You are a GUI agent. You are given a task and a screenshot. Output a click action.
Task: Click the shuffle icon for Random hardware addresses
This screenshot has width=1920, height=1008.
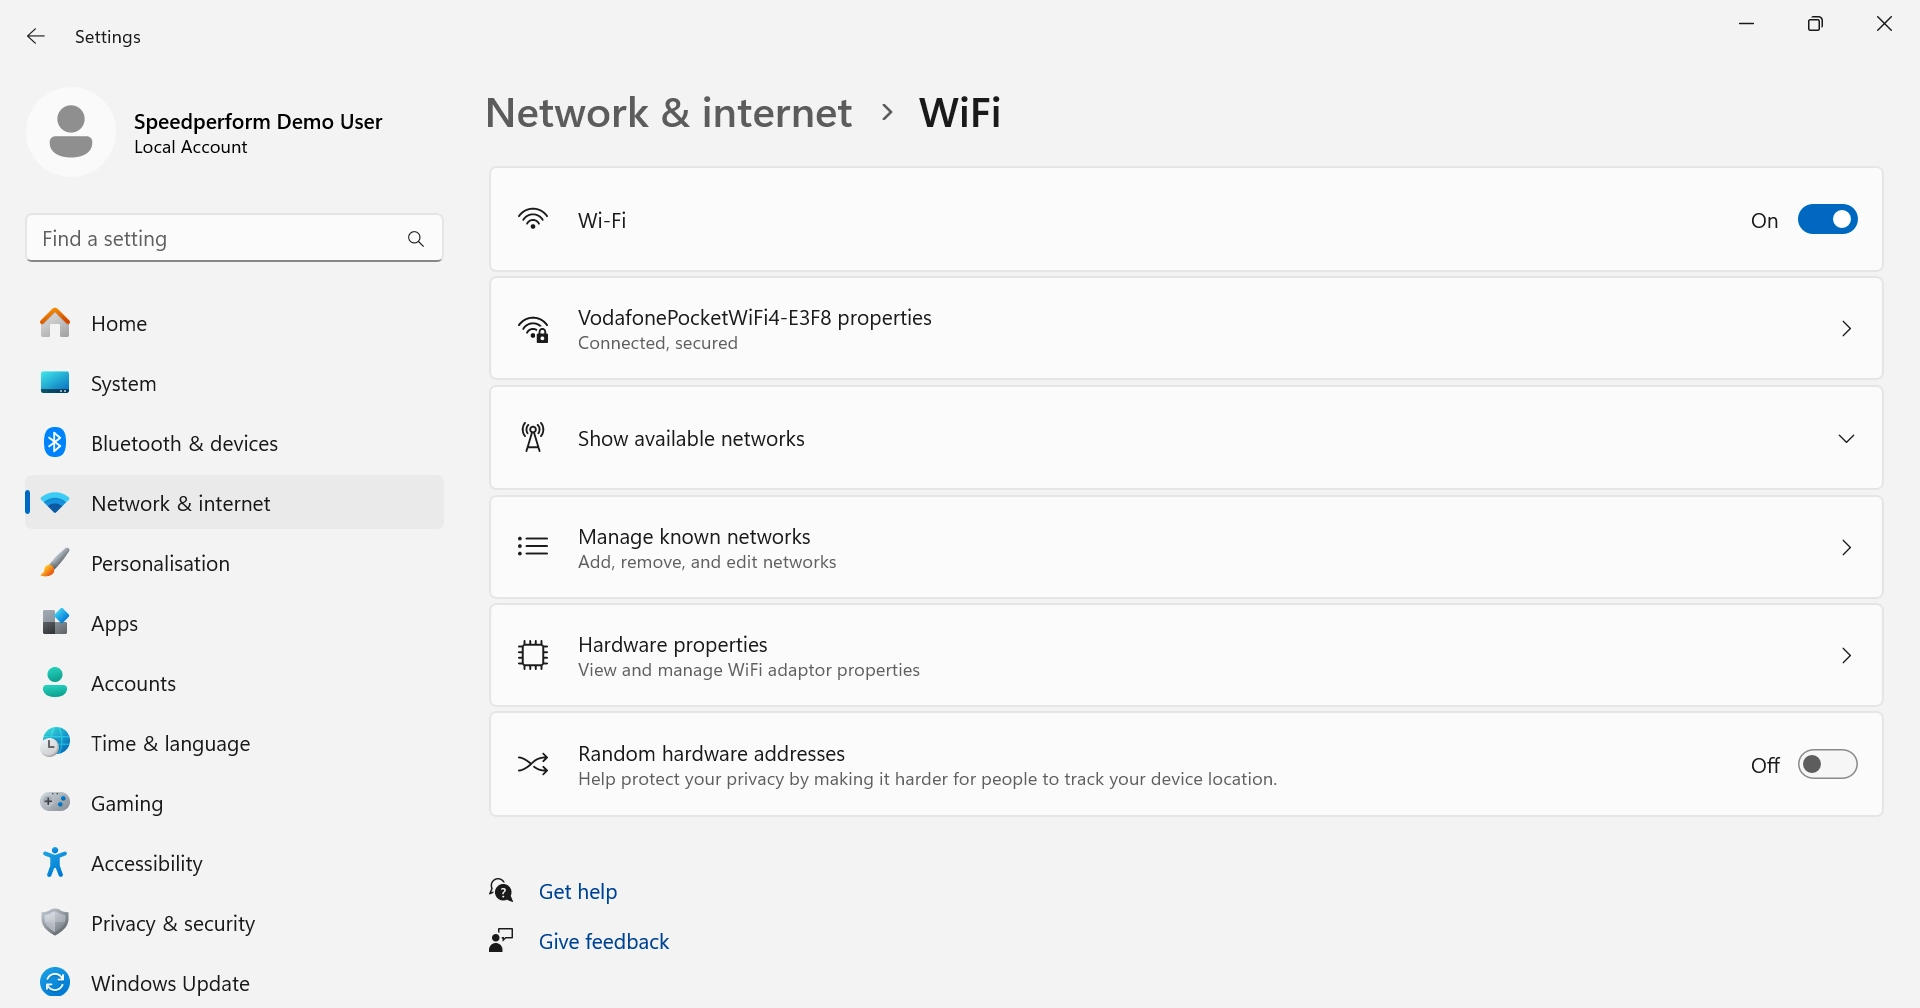point(533,763)
